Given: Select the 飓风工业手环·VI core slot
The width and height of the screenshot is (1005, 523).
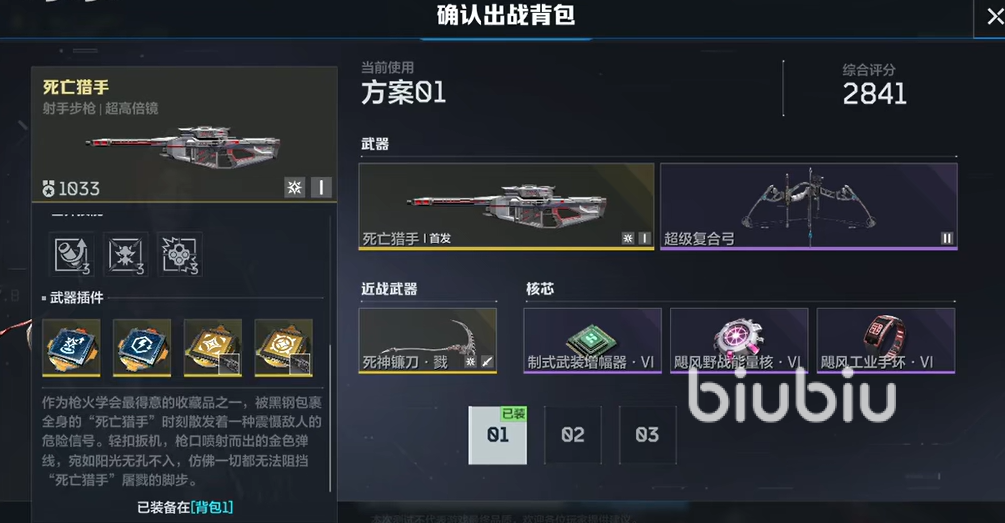Looking at the screenshot, I should [x=886, y=340].
